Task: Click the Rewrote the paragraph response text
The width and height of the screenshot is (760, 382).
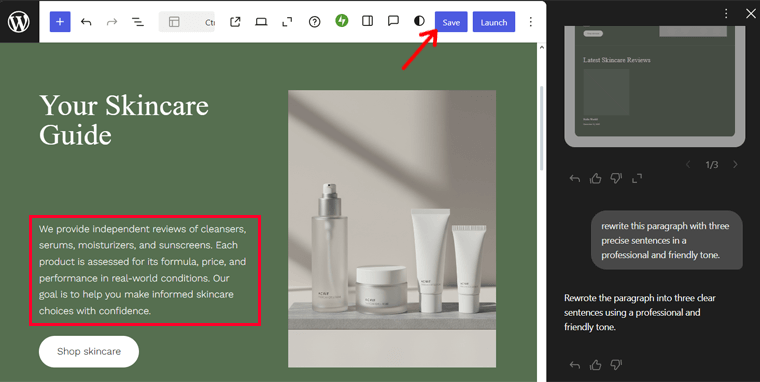Action: [640, 312]
